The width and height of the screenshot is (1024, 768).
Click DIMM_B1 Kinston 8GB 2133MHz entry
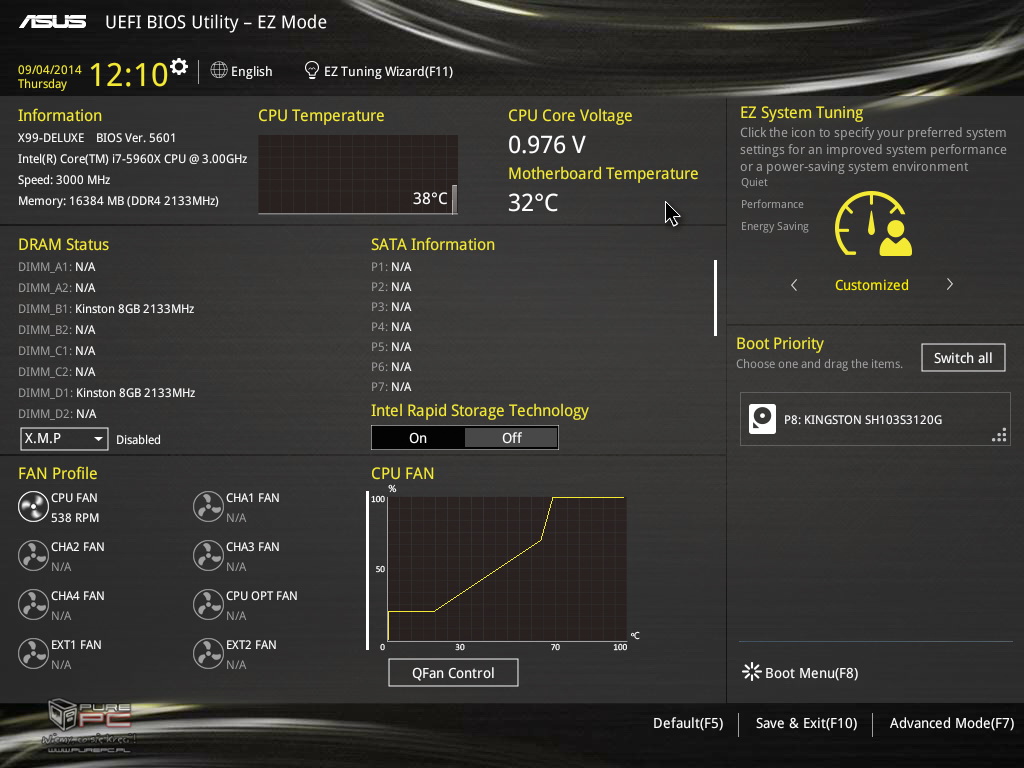pyautogui.click(x=106, y=309)
